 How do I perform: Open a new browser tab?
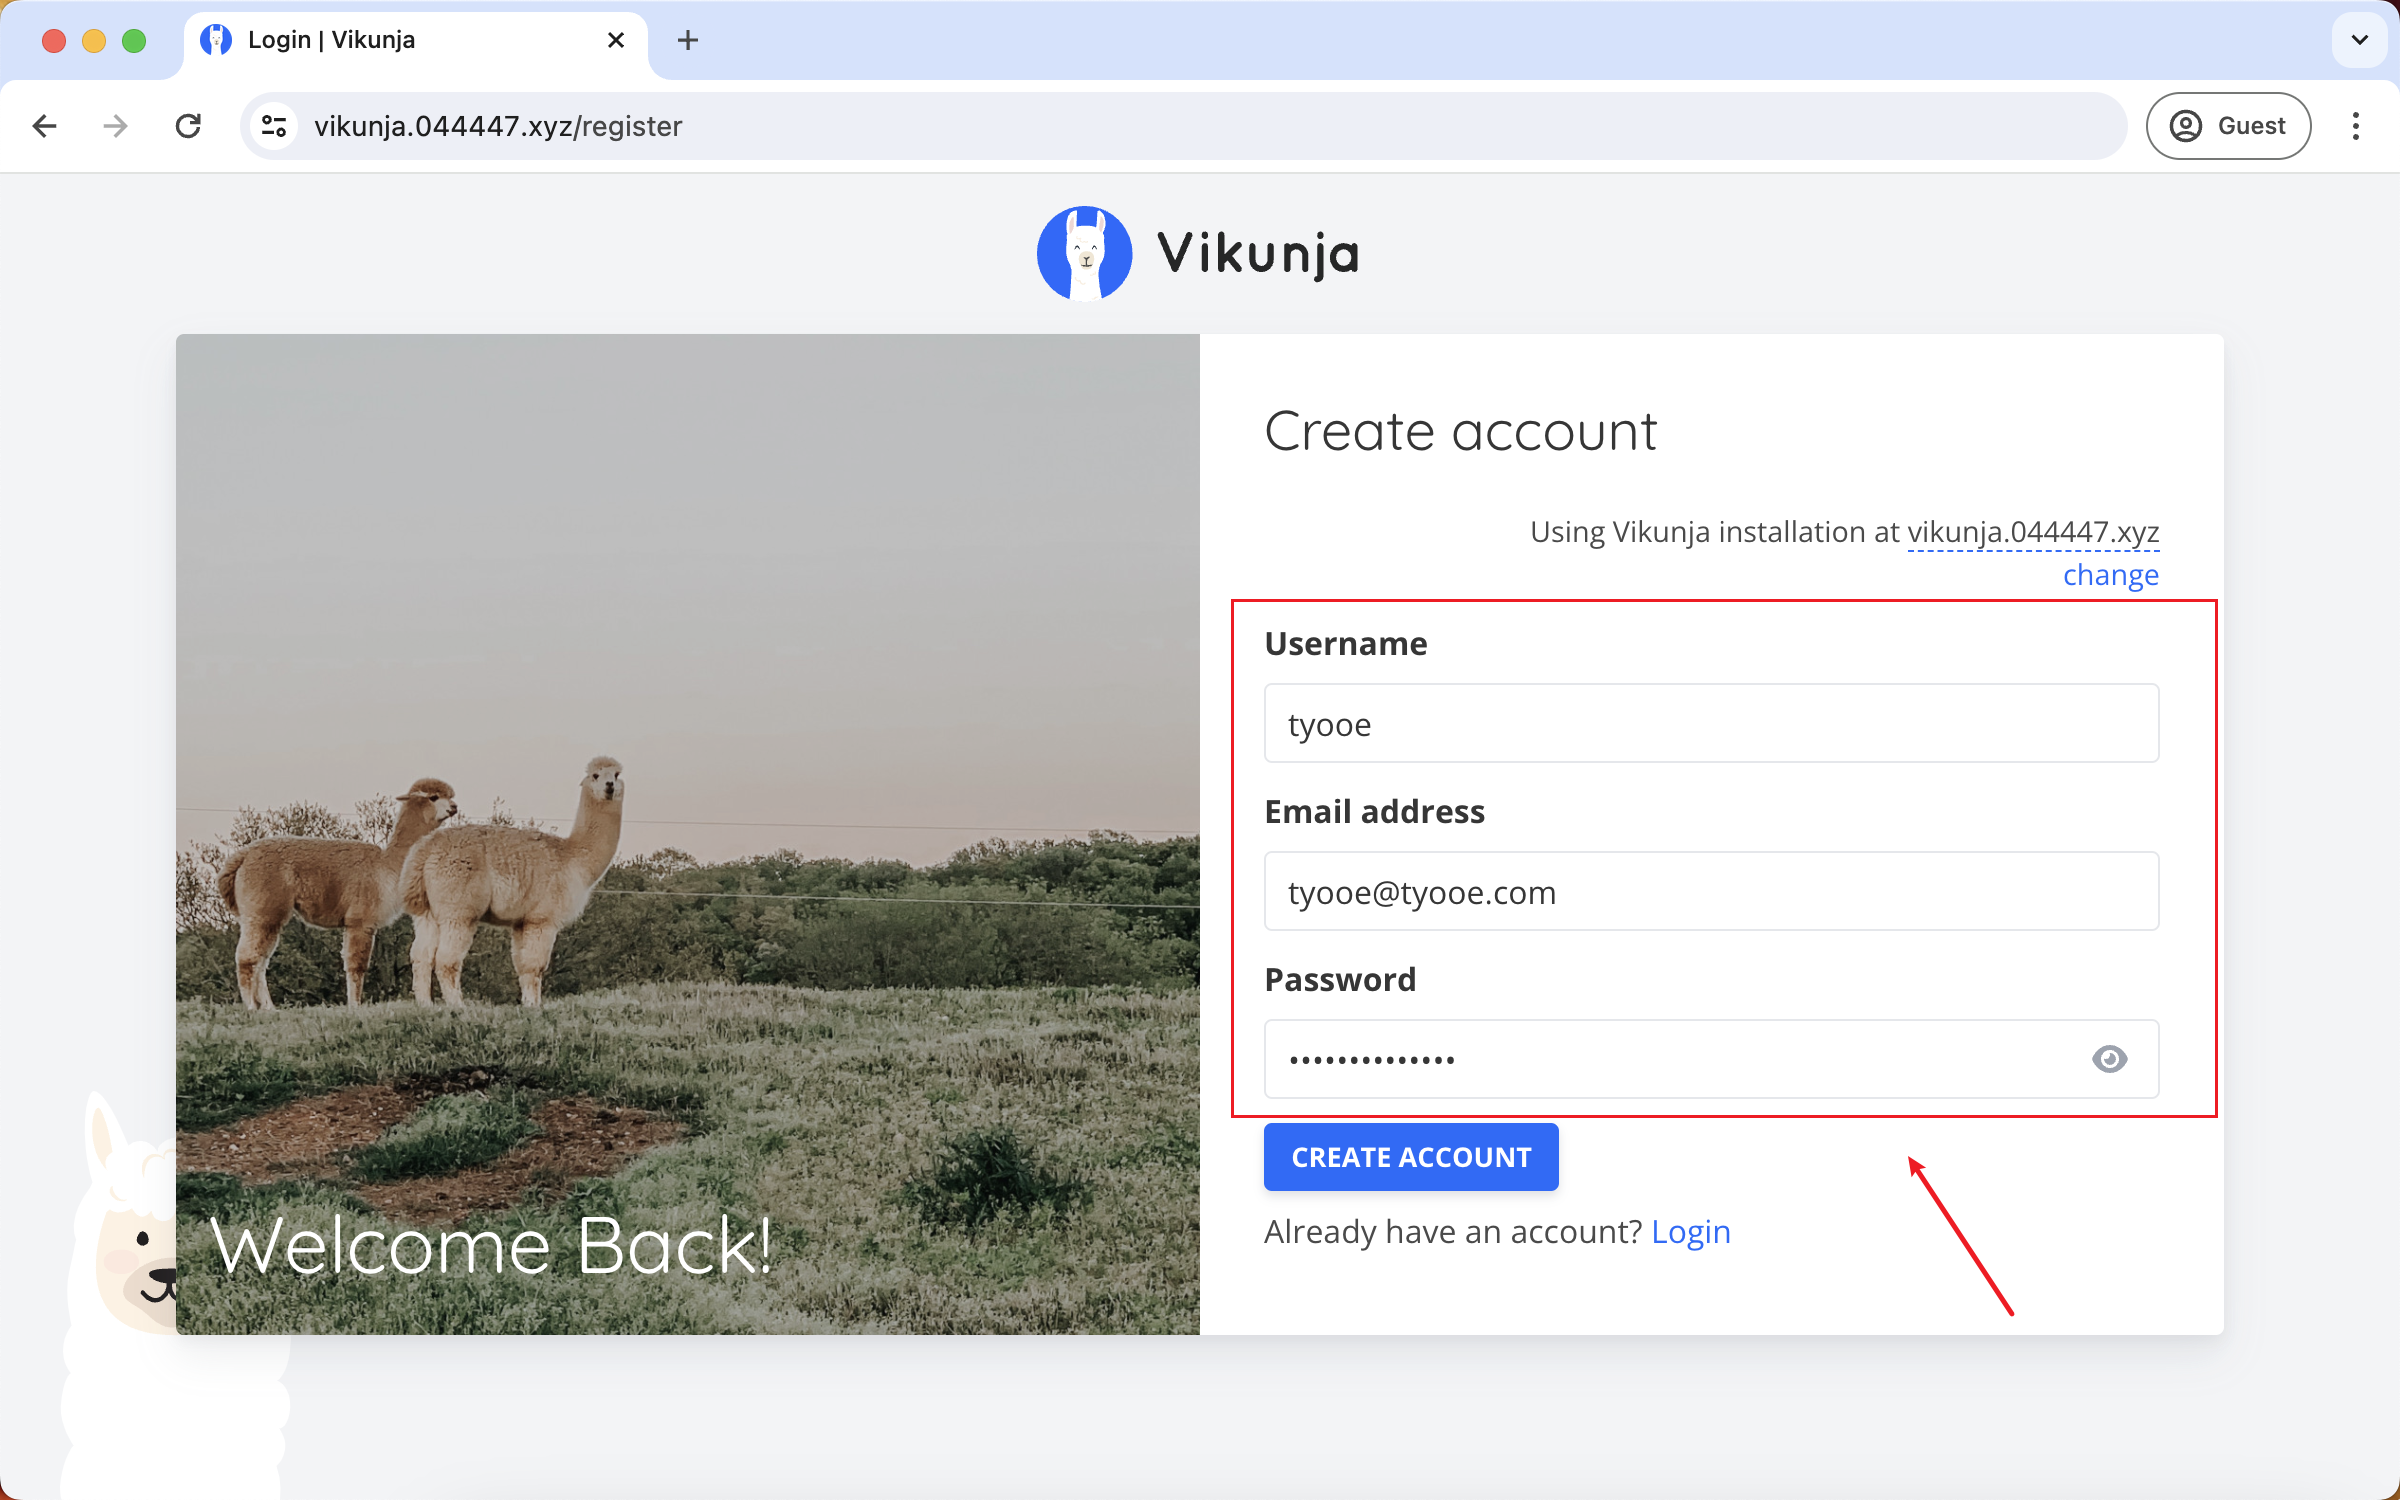point(687,40)
